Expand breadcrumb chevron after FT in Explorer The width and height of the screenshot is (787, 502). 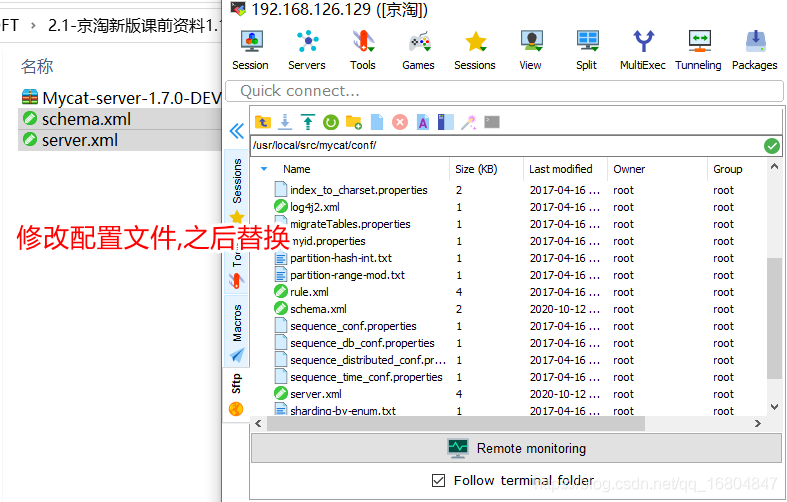[x=33, y=25]
